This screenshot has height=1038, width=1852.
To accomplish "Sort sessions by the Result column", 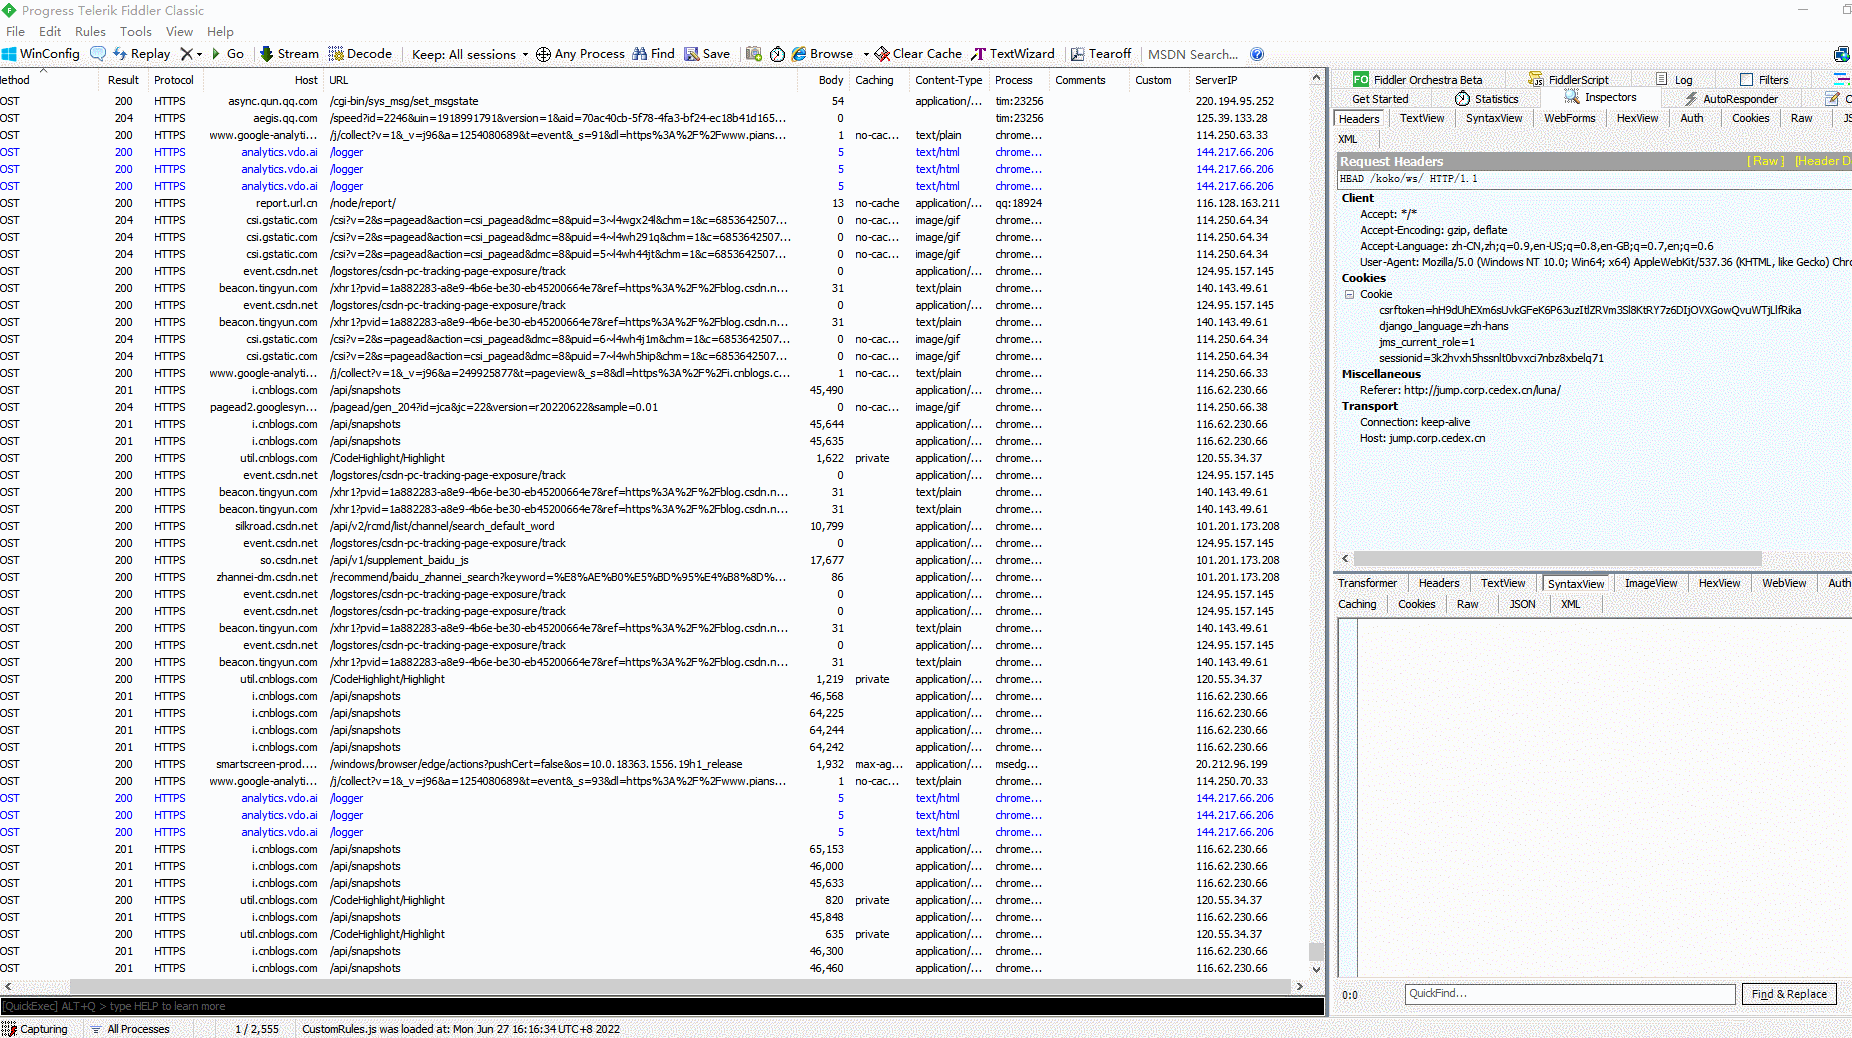I will click(x=123, y=80).
